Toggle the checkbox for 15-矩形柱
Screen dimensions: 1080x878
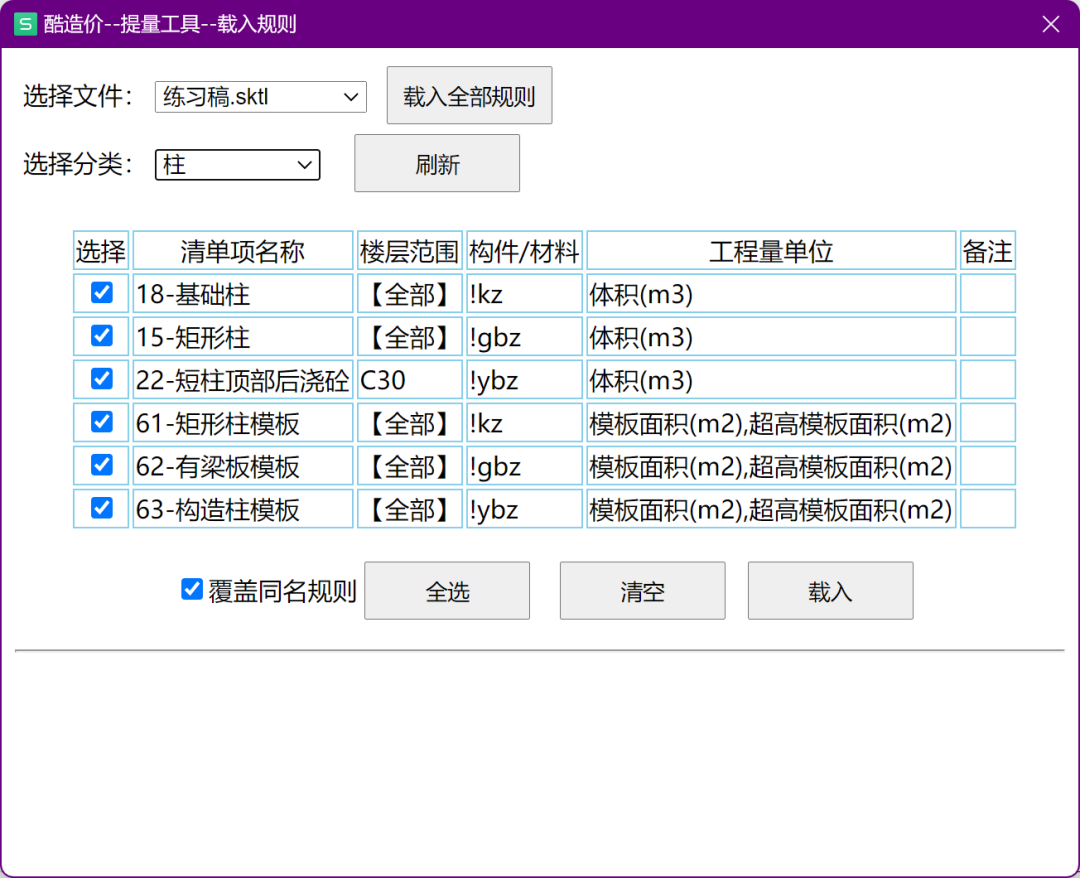101,336
